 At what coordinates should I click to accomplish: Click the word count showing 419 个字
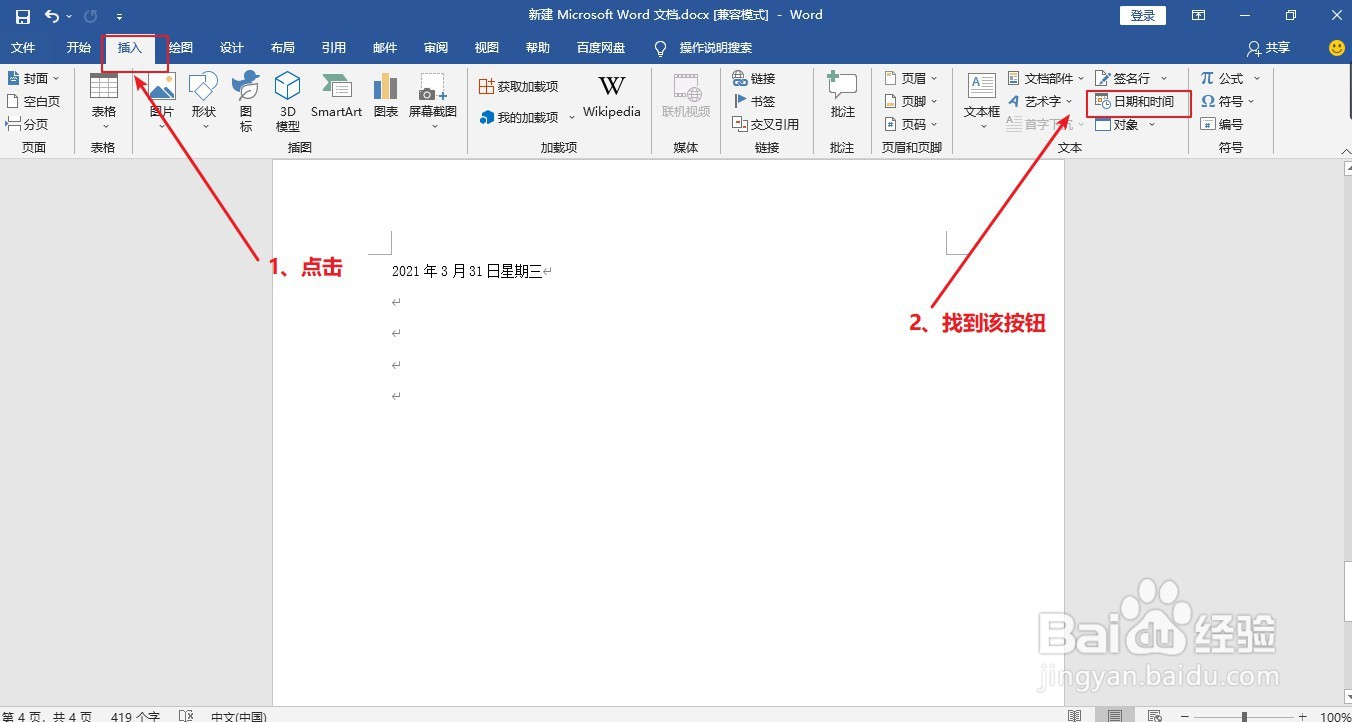point(135,716)
